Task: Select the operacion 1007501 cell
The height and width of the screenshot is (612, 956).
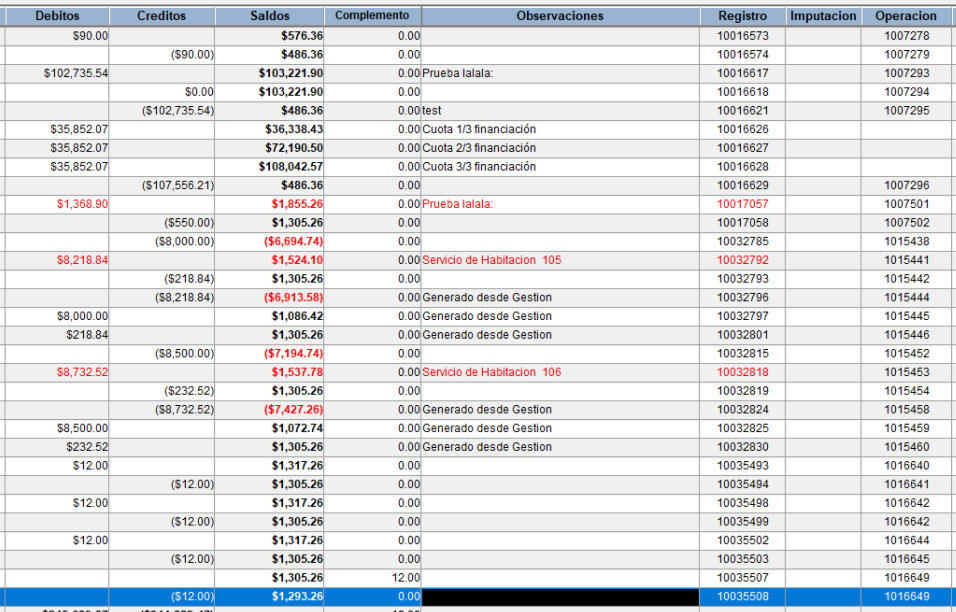Action: tap(906, 204)
